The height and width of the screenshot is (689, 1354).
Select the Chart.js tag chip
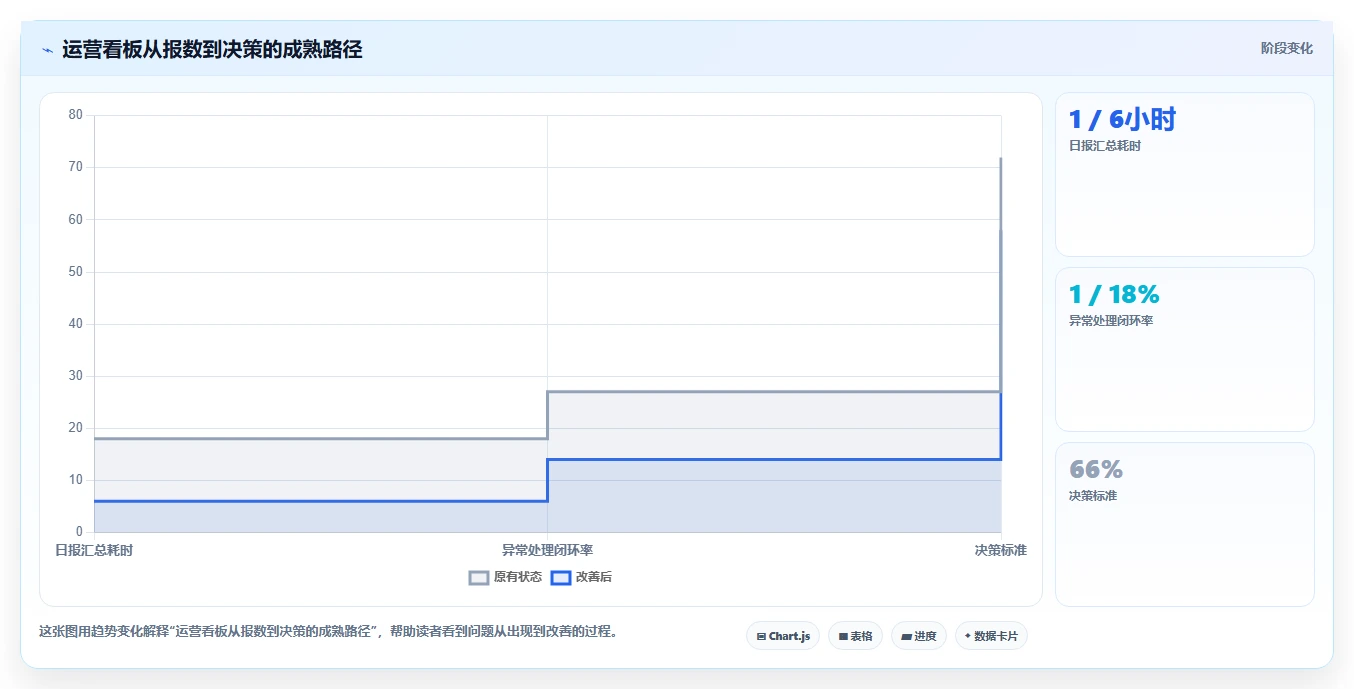[783, 636]
